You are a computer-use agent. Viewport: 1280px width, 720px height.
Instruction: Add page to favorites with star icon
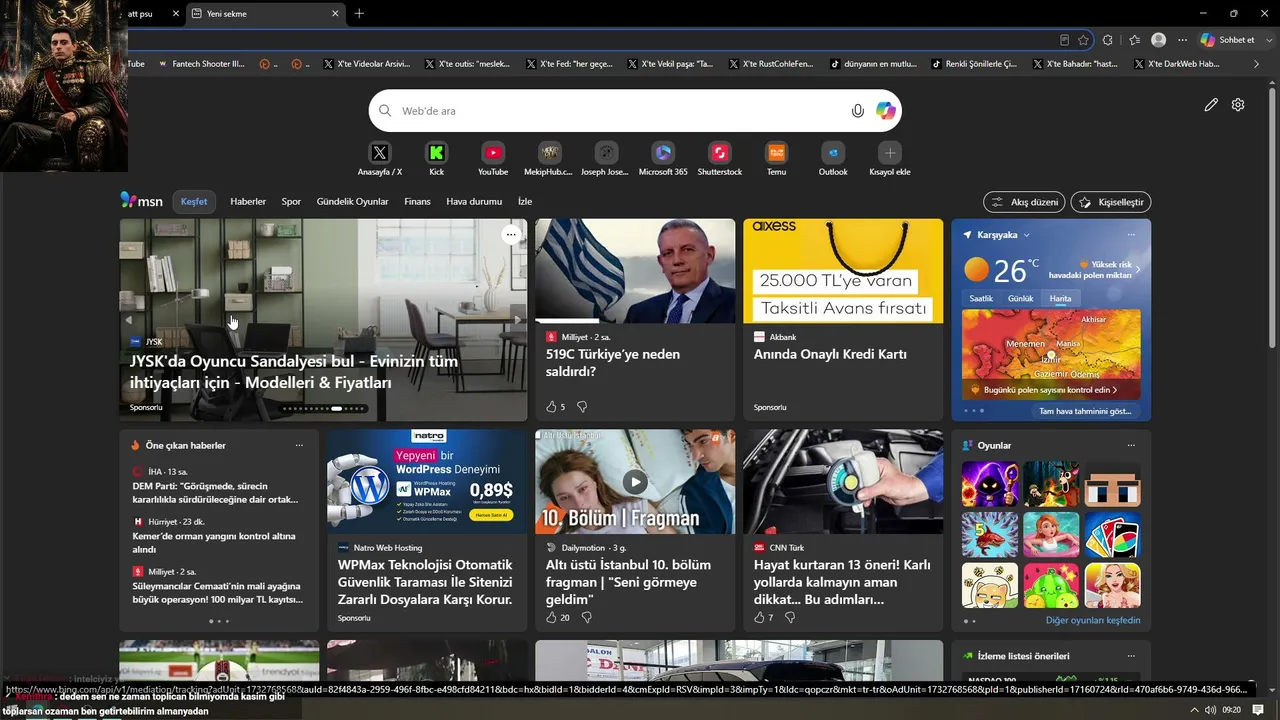point(1083,40)
